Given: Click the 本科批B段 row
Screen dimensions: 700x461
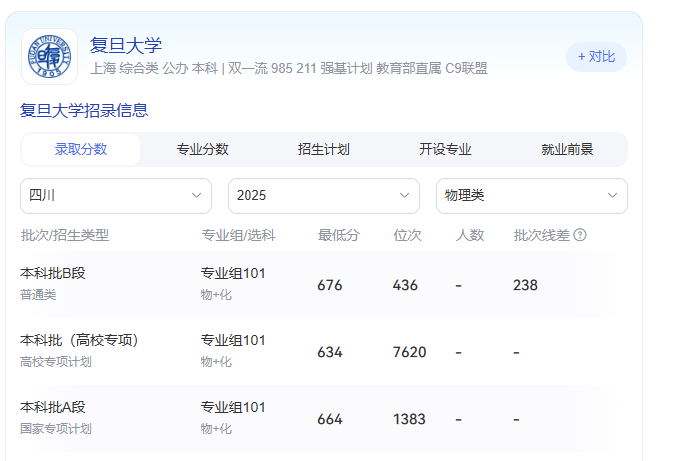Looking at the screenshot, I should (312, 284).
